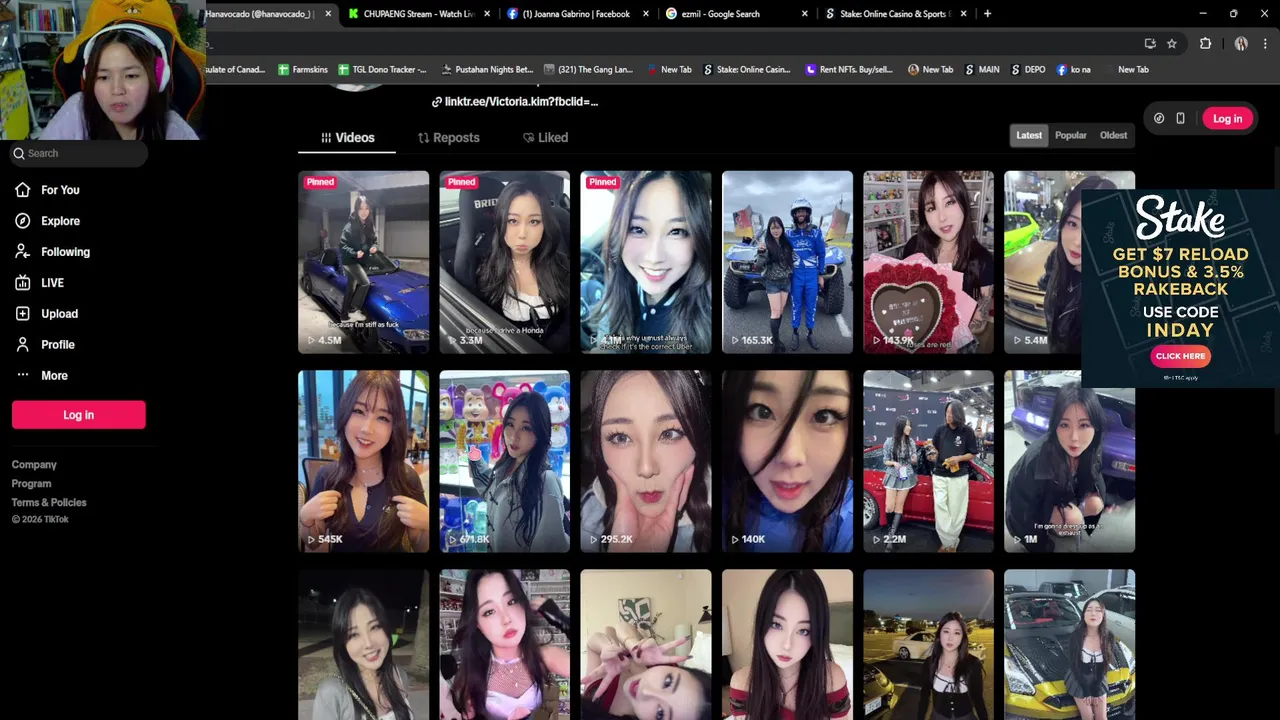Click the get app phone icon
This screenshot has width=1280, height=720.
click(1180, 119)
